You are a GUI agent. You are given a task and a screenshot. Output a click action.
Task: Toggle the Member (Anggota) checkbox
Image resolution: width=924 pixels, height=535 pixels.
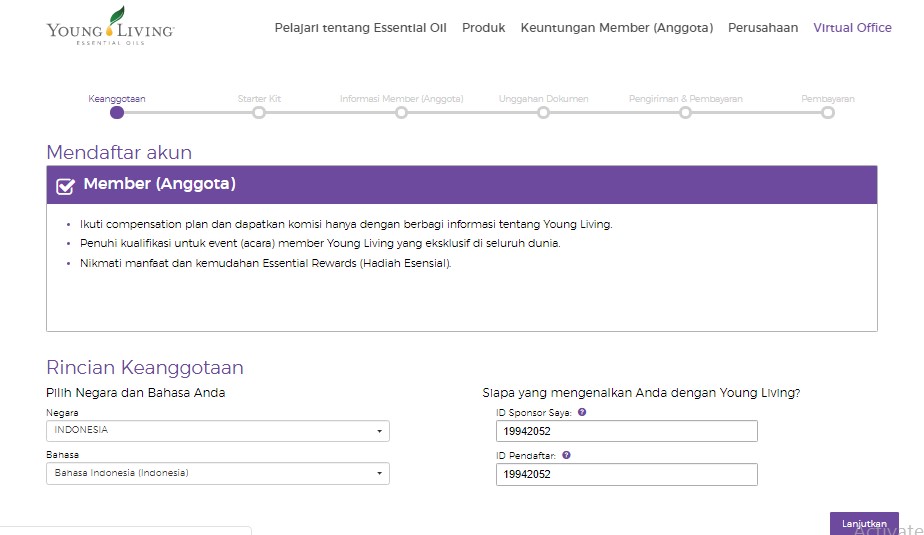pos(65,186)
